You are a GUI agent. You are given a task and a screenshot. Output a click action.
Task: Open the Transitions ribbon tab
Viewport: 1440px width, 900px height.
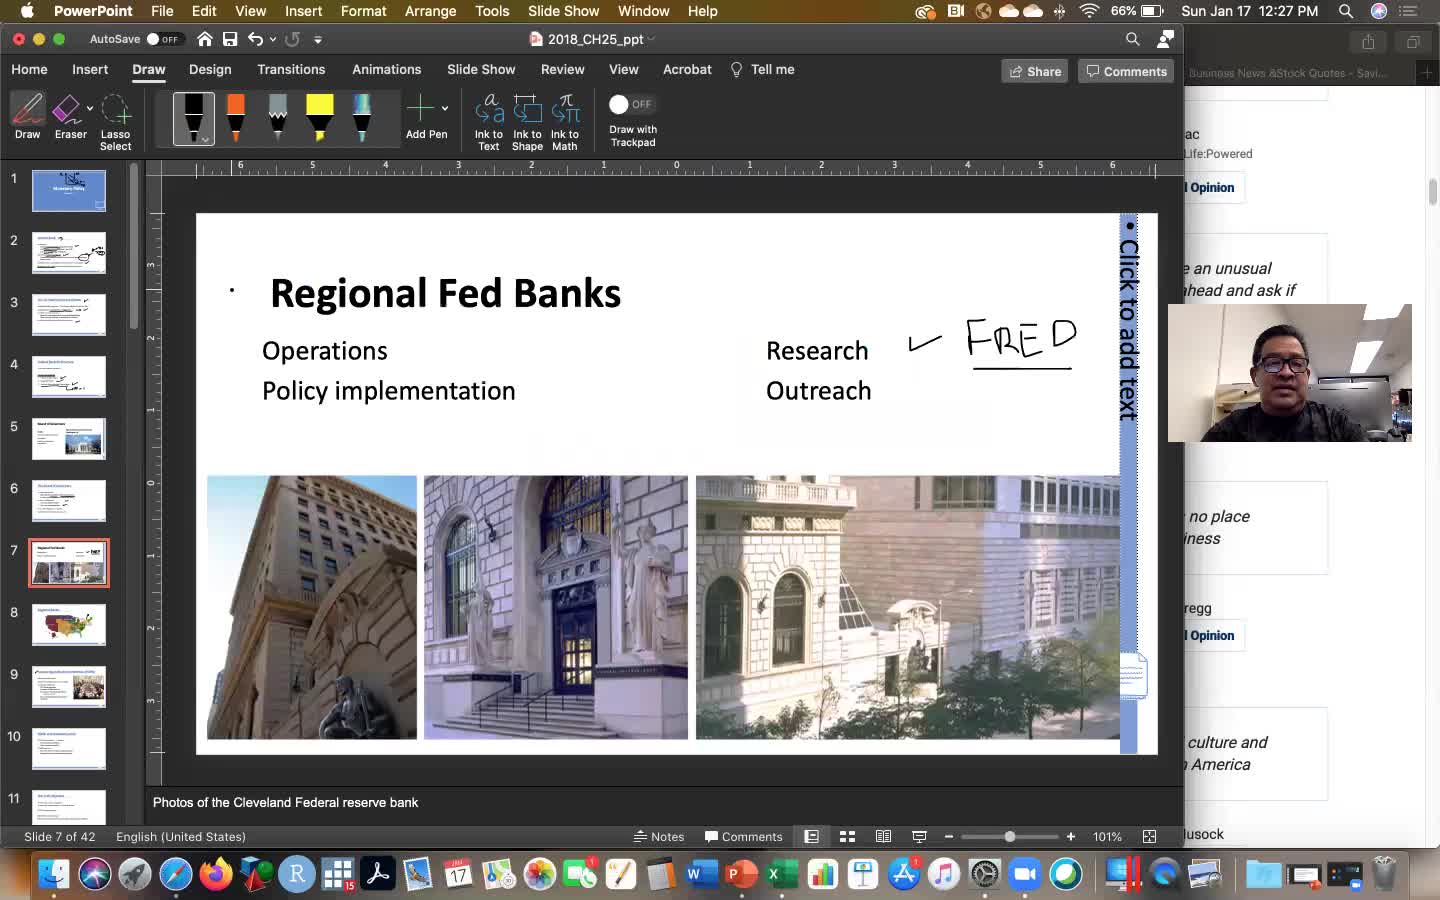click(x=291, y=69)
